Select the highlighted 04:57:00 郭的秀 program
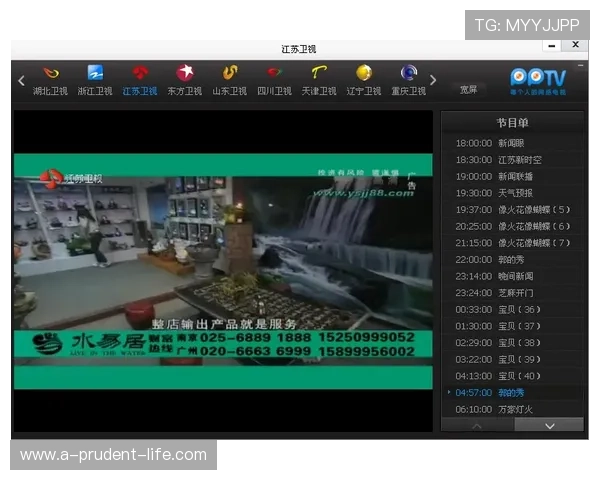 512,393
